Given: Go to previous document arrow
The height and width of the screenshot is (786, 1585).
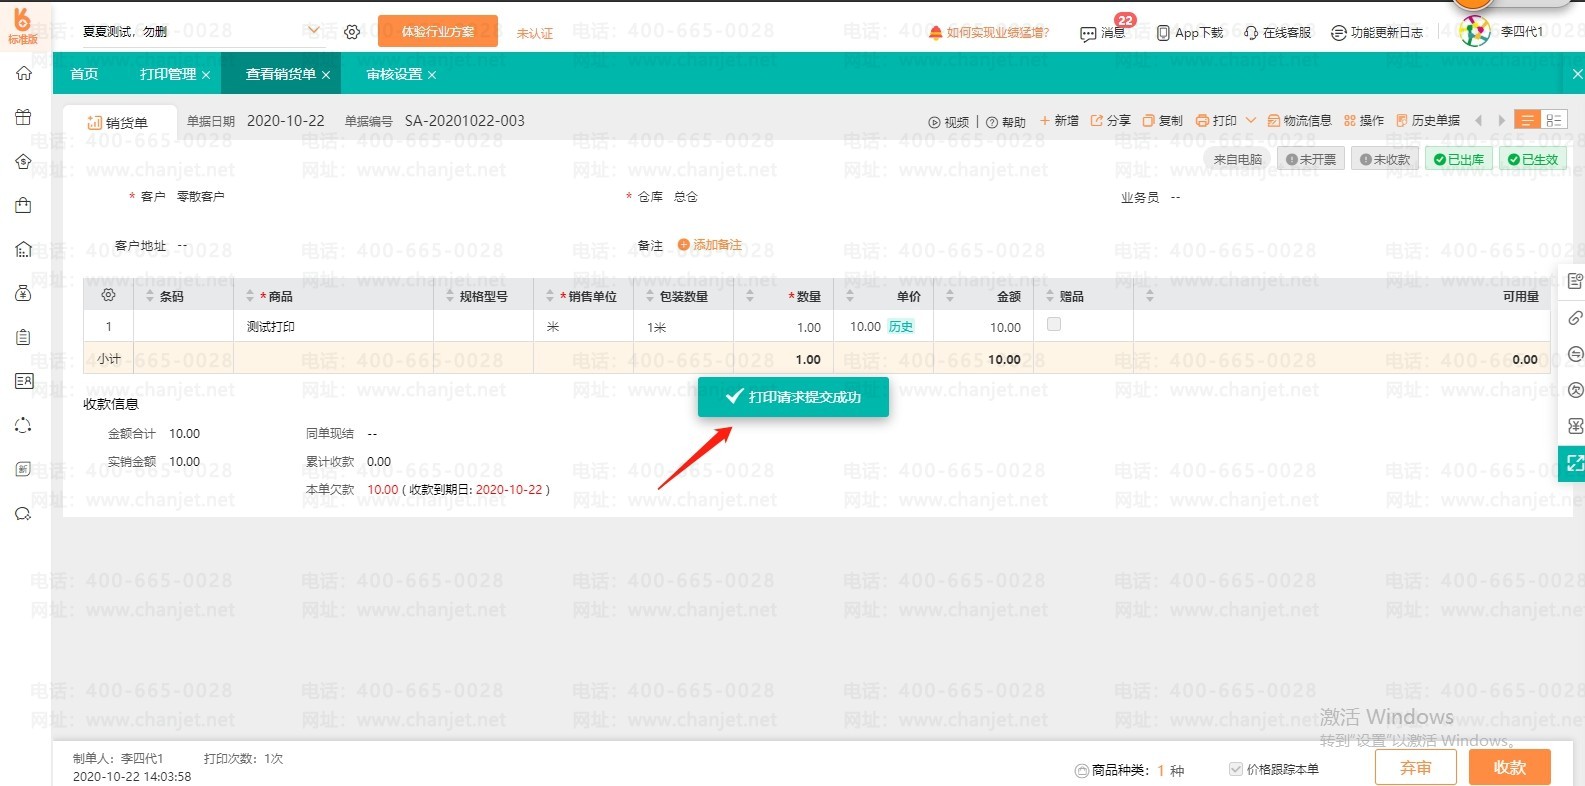Looking at the screenshot, I should point(1479,121).
